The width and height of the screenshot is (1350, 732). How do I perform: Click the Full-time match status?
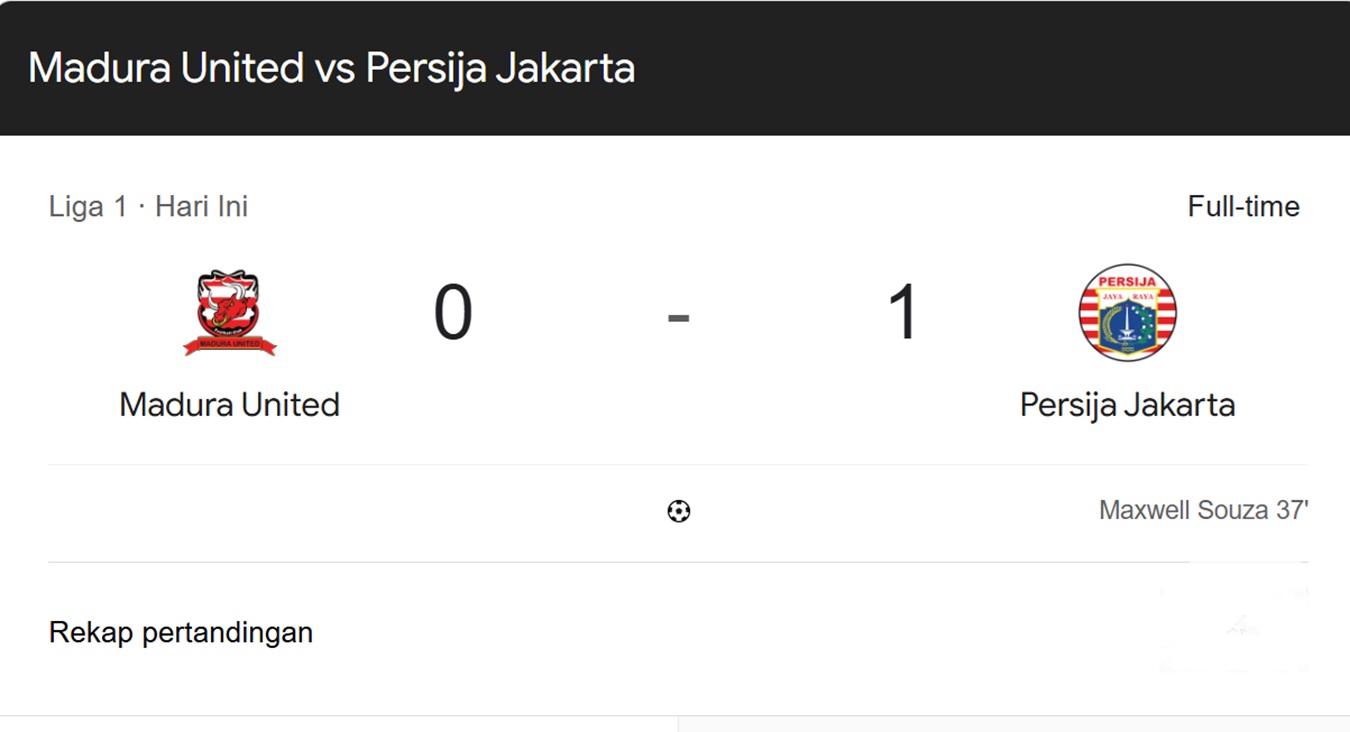coord(1243,207)
